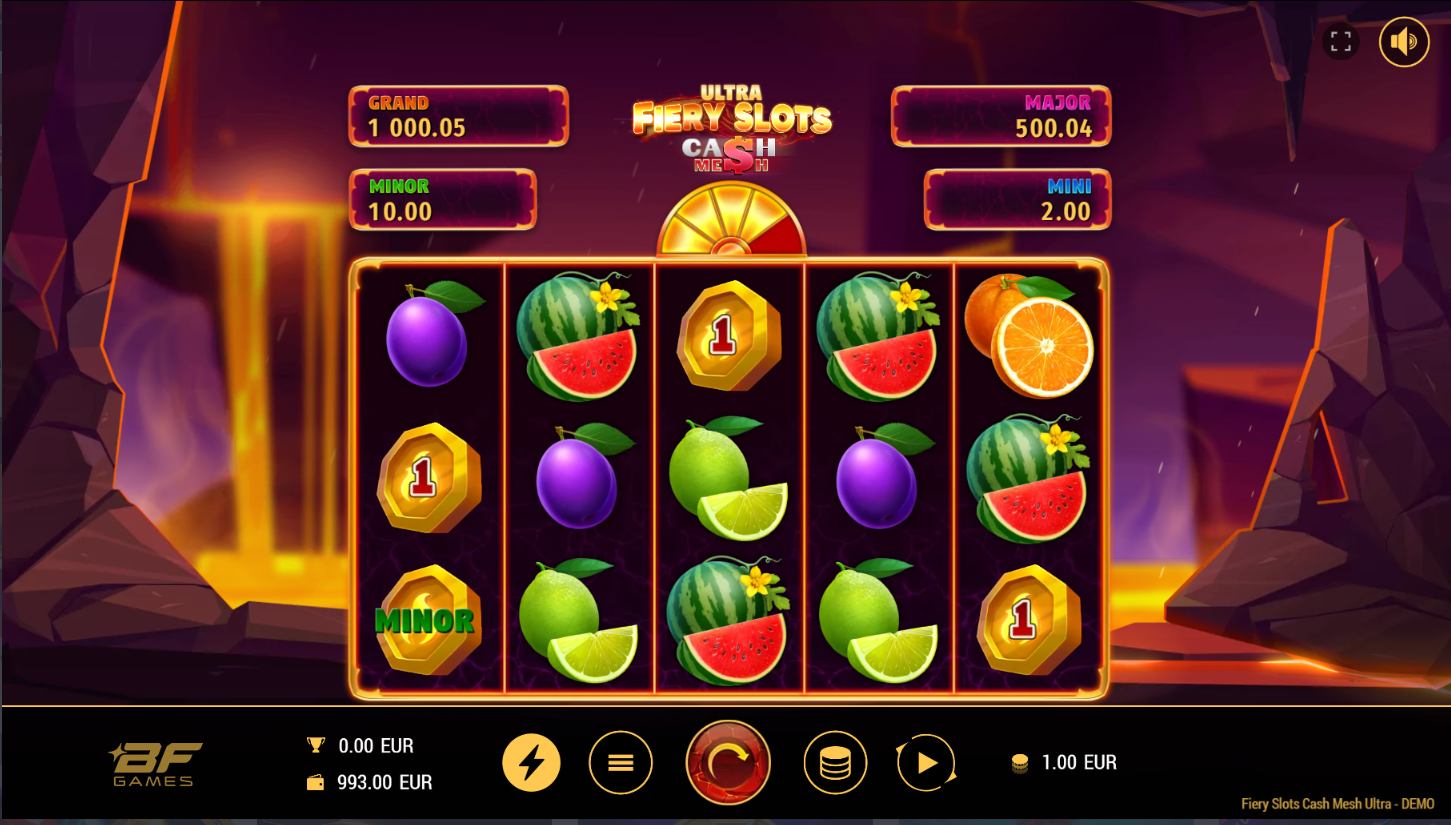Click the bonus wheel above the reels
The height and width of the screenshot is (825, 1451).
731,219
